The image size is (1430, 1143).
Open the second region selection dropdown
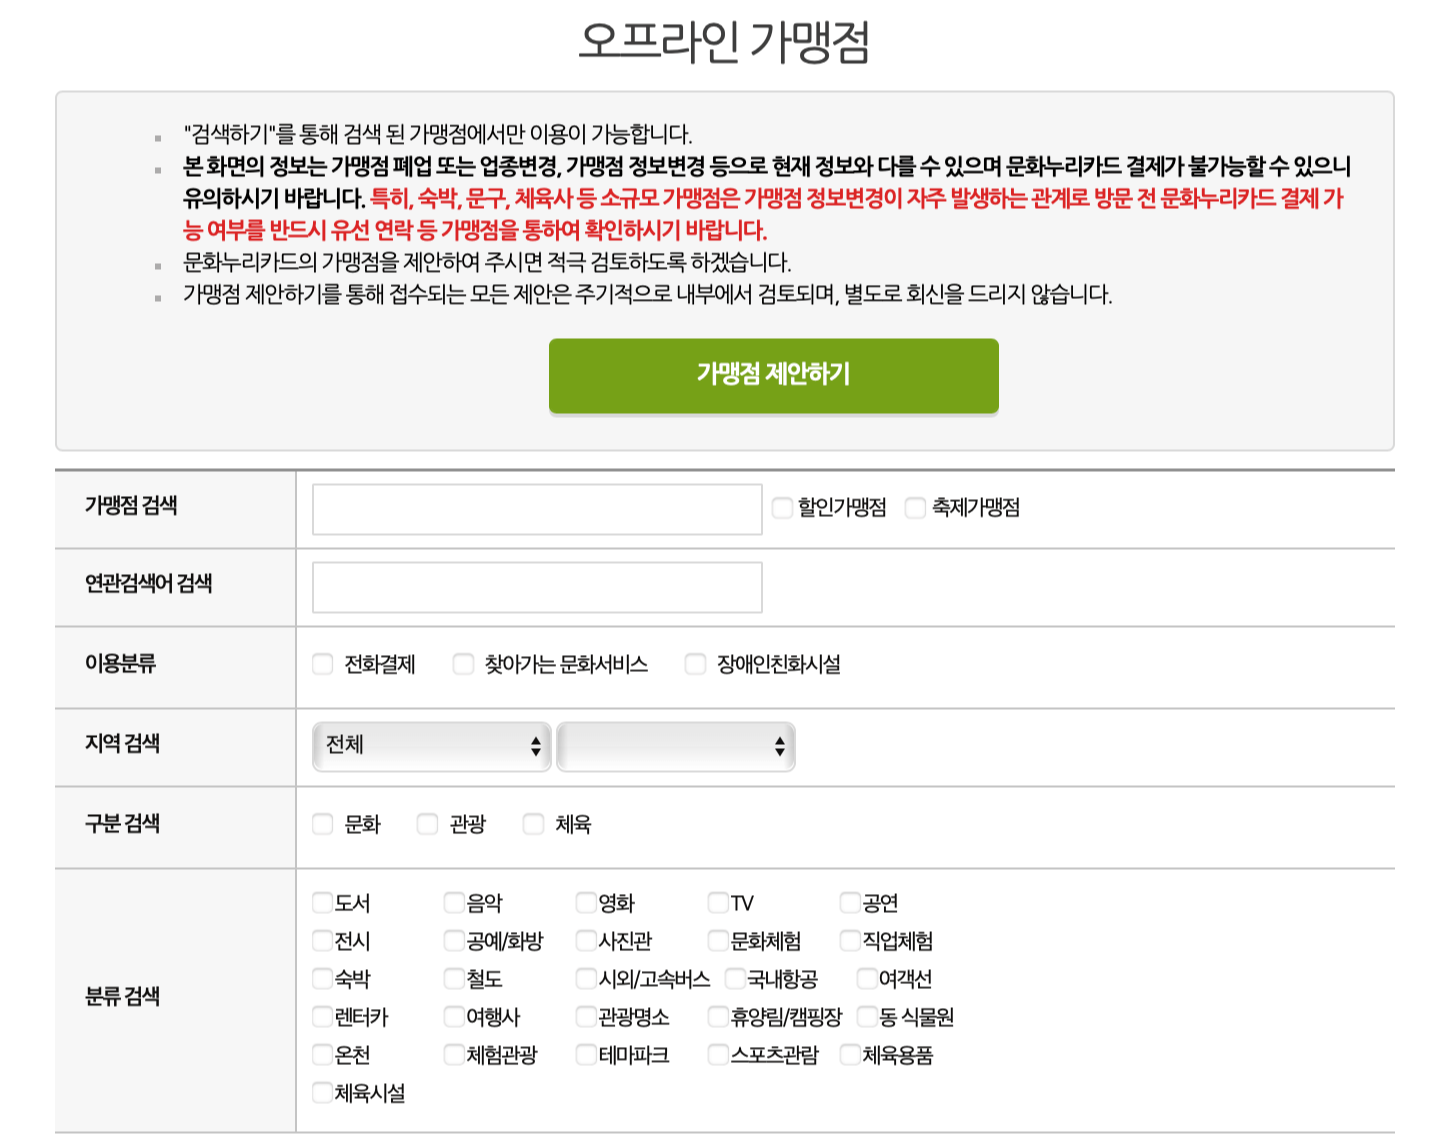676,746
